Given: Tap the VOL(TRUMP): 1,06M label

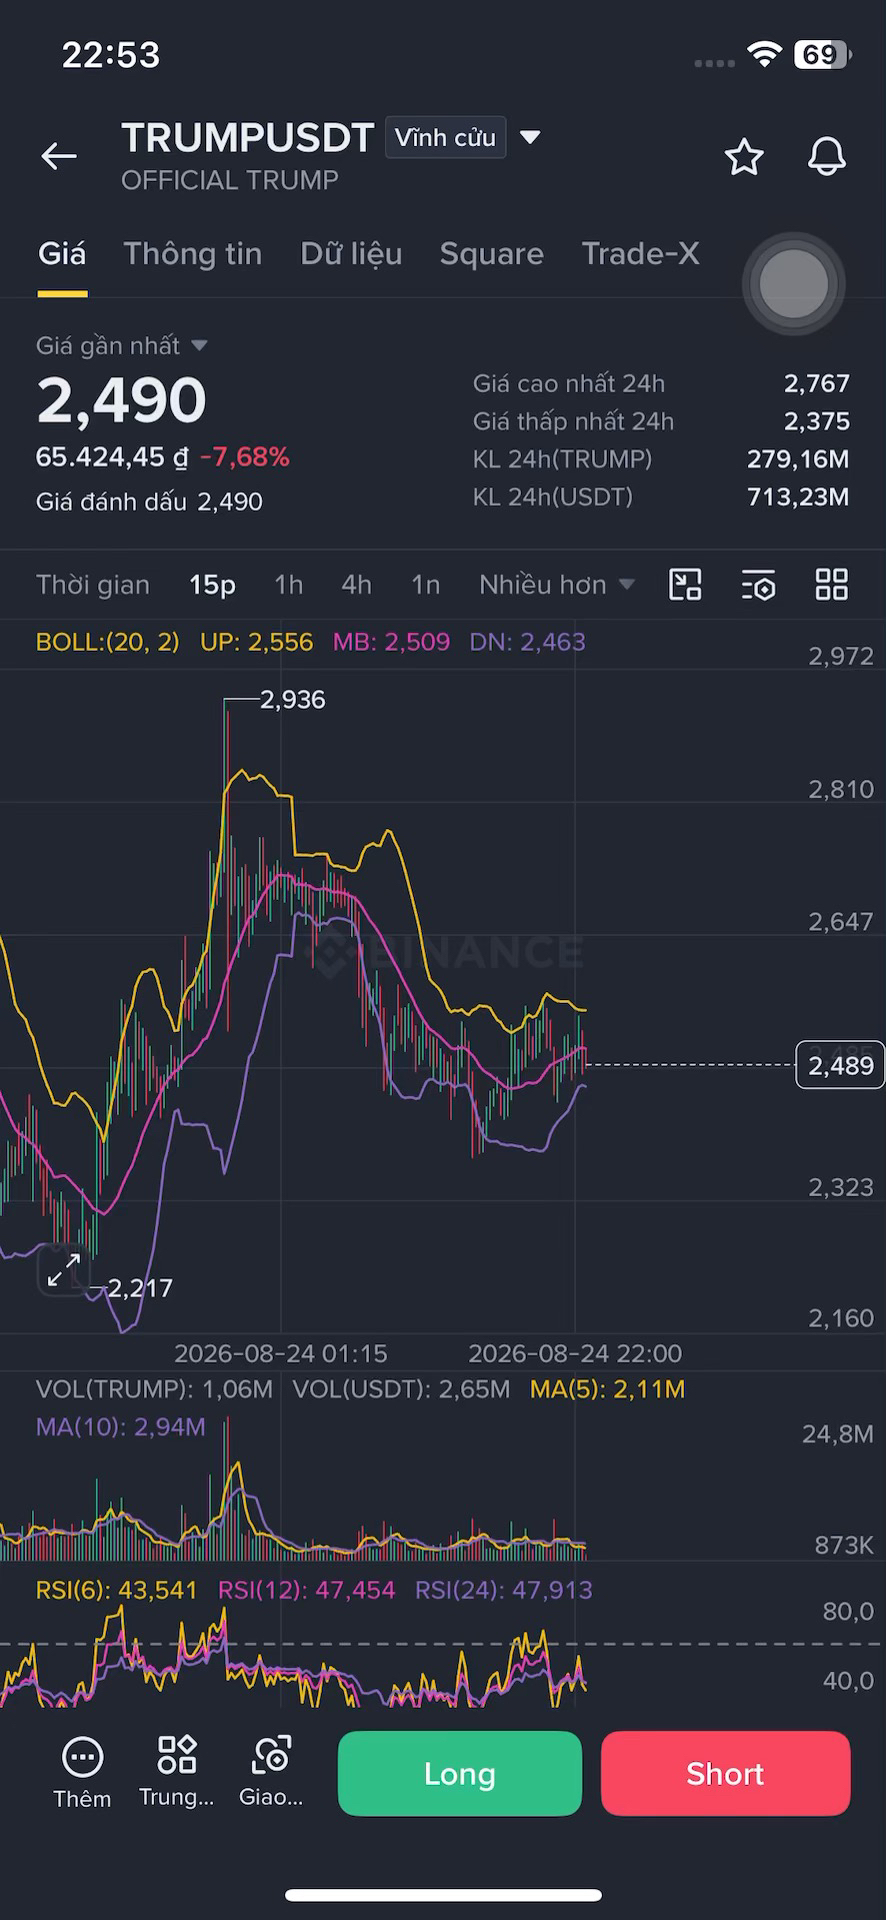Looking at the screenshot, I should coord(154,1389).
